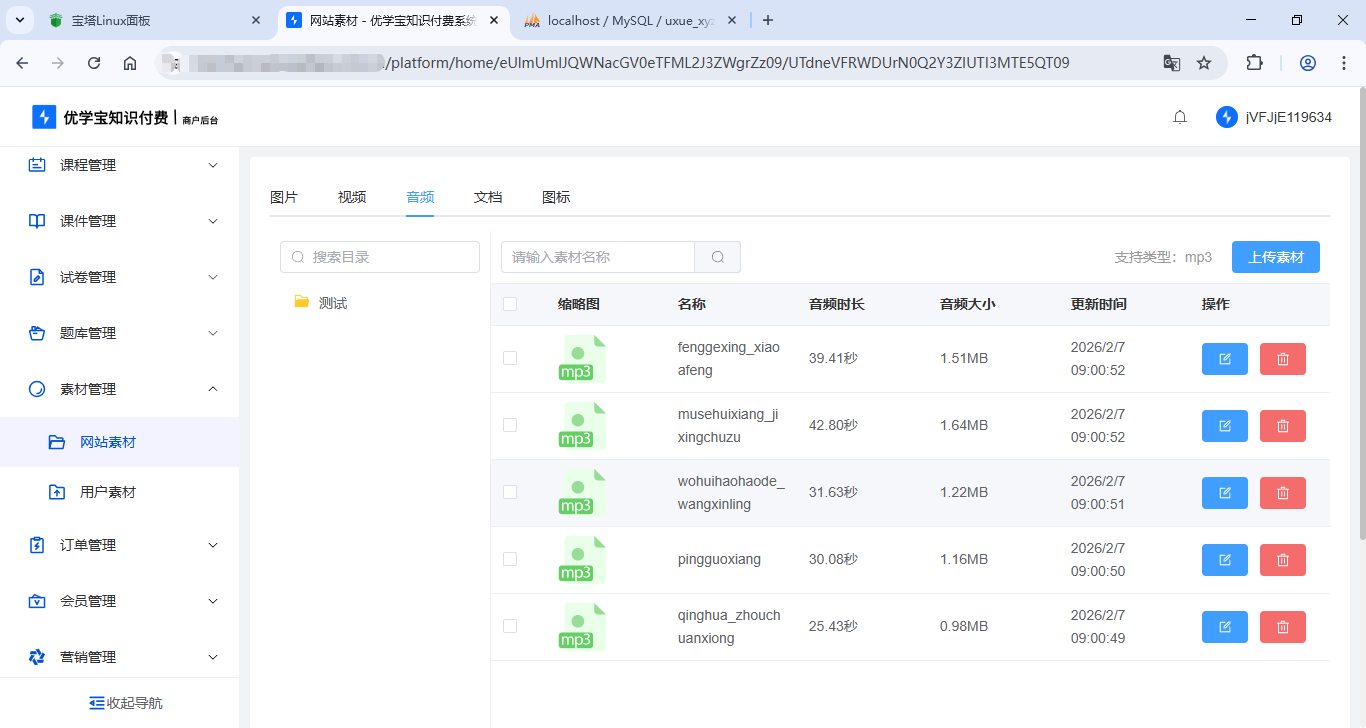Switch to the 视频 tab

352,197
